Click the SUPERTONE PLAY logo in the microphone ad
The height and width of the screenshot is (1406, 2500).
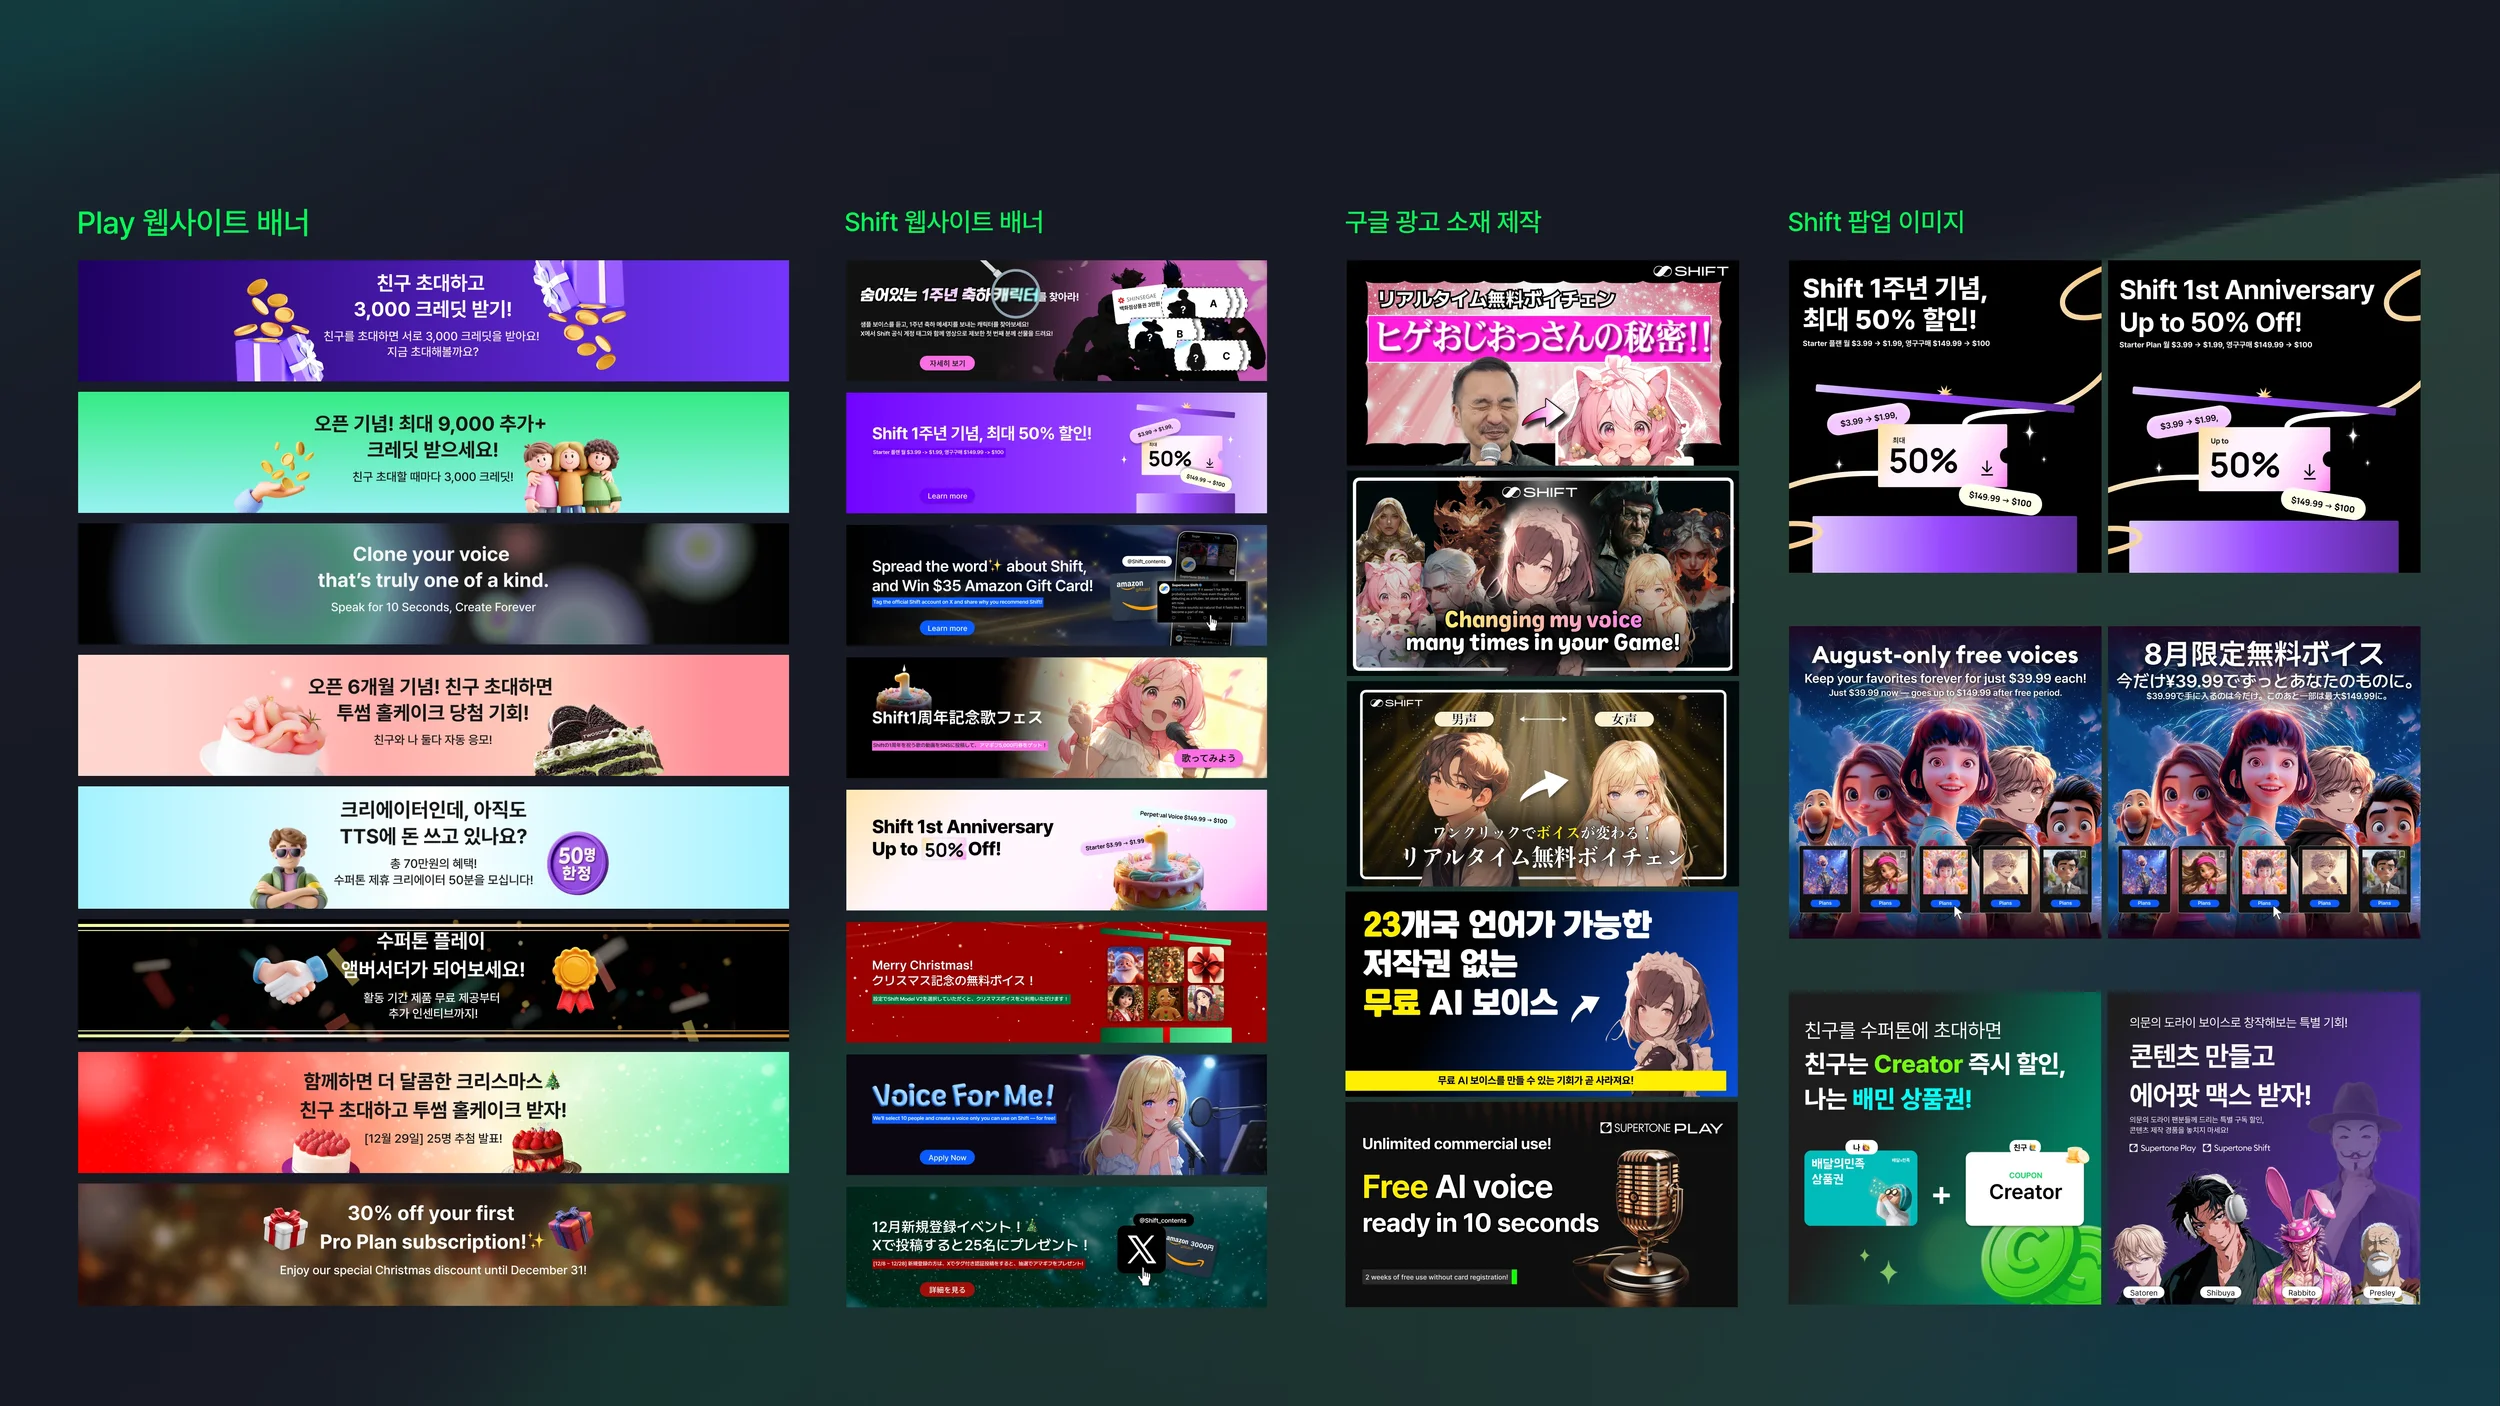[1661, 1128]
